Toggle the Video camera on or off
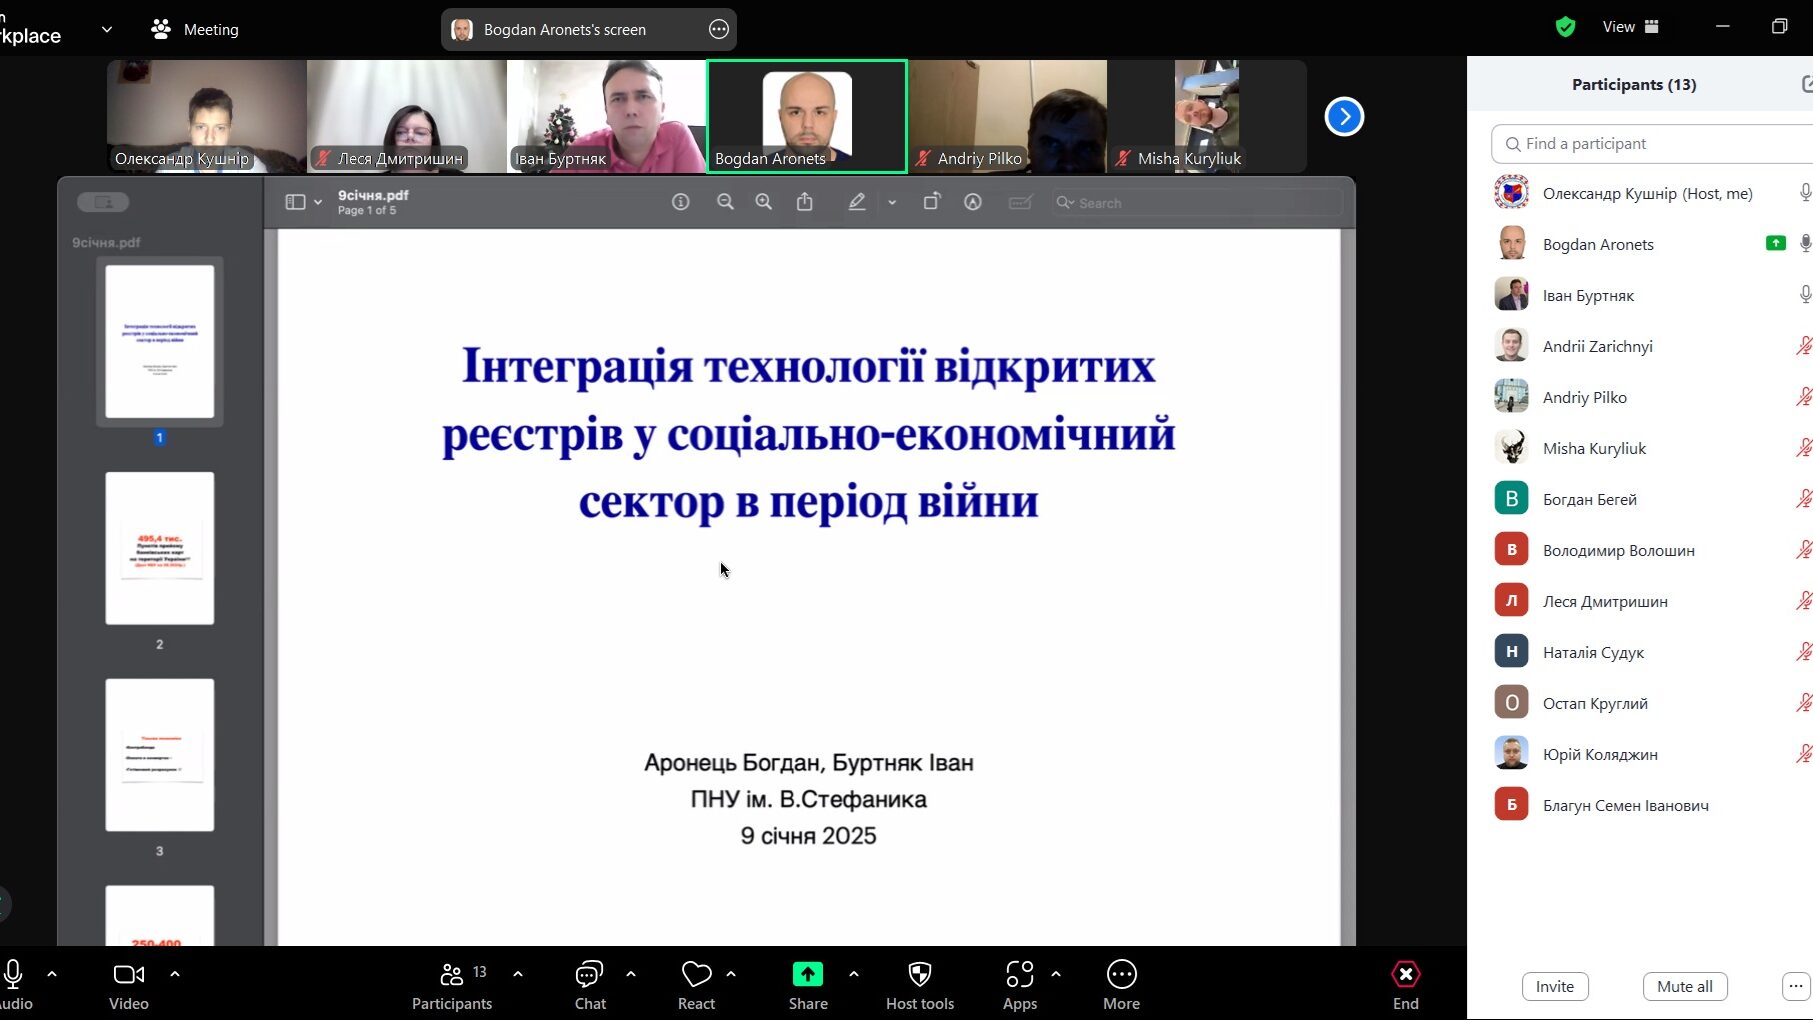The height and width of the screenshot is (1020, 1813). tap(129, 974)
